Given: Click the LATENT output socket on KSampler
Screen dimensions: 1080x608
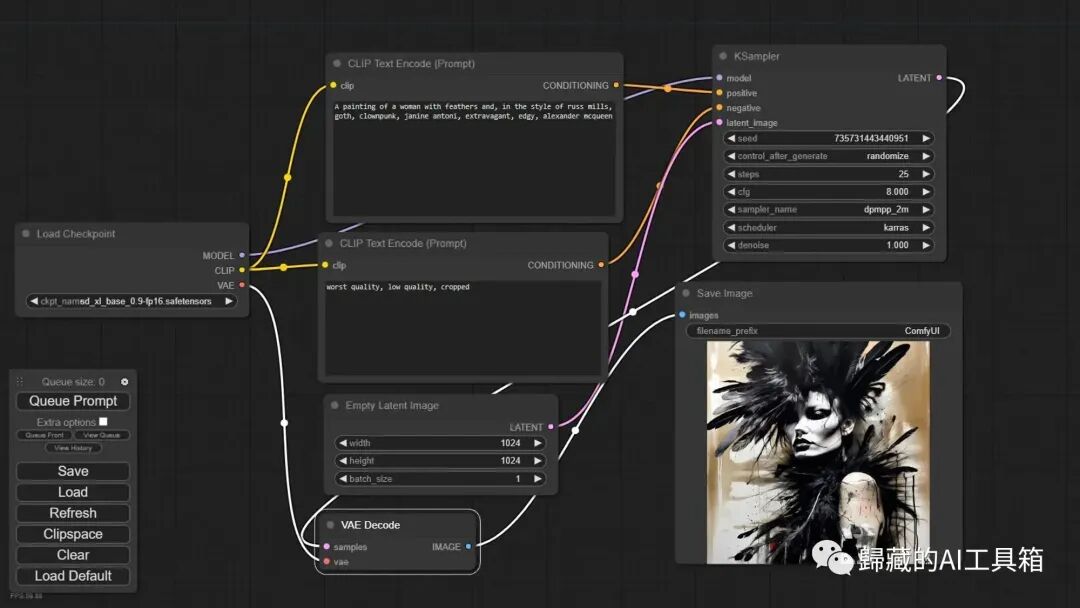Looking at the screenshot, I should coord(939,78).
